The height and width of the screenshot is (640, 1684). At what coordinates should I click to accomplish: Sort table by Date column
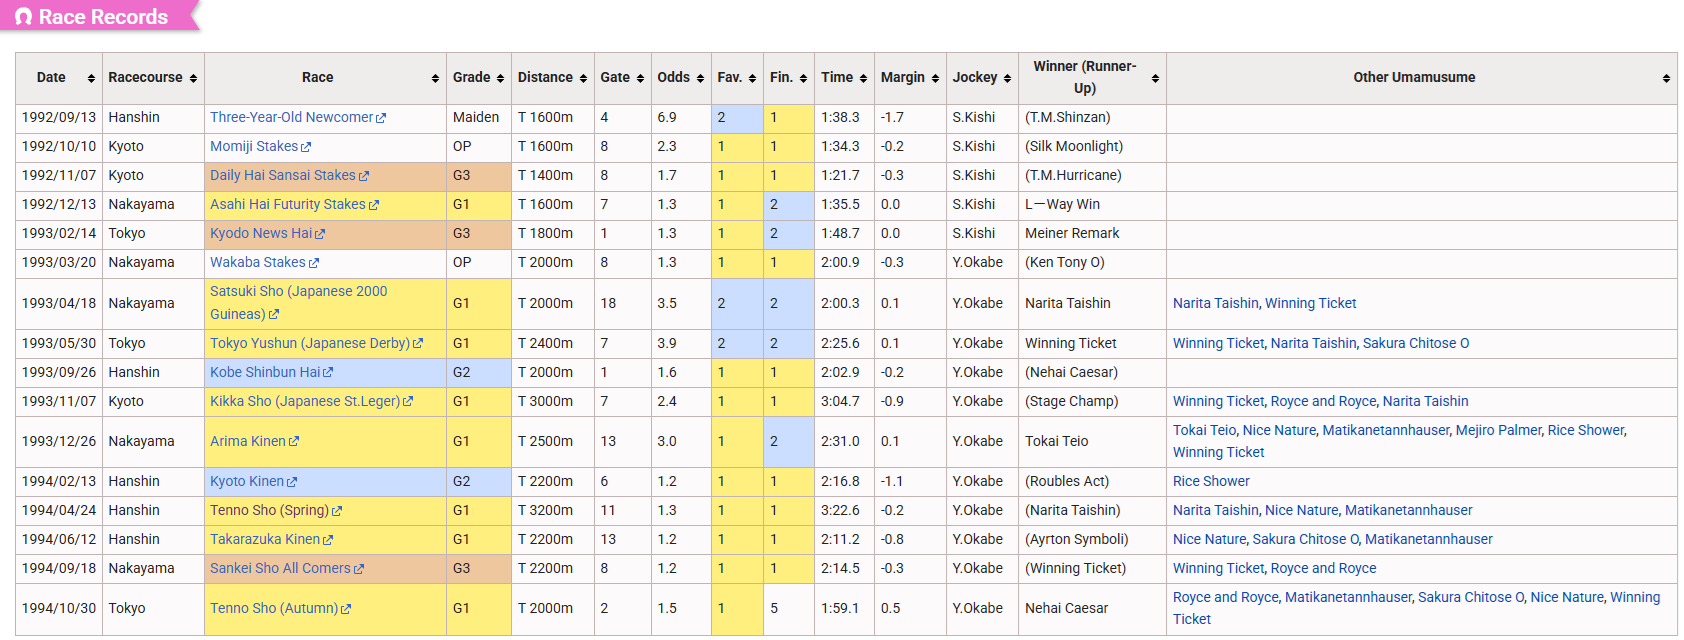pyautogui.click(x=91, y=78)
